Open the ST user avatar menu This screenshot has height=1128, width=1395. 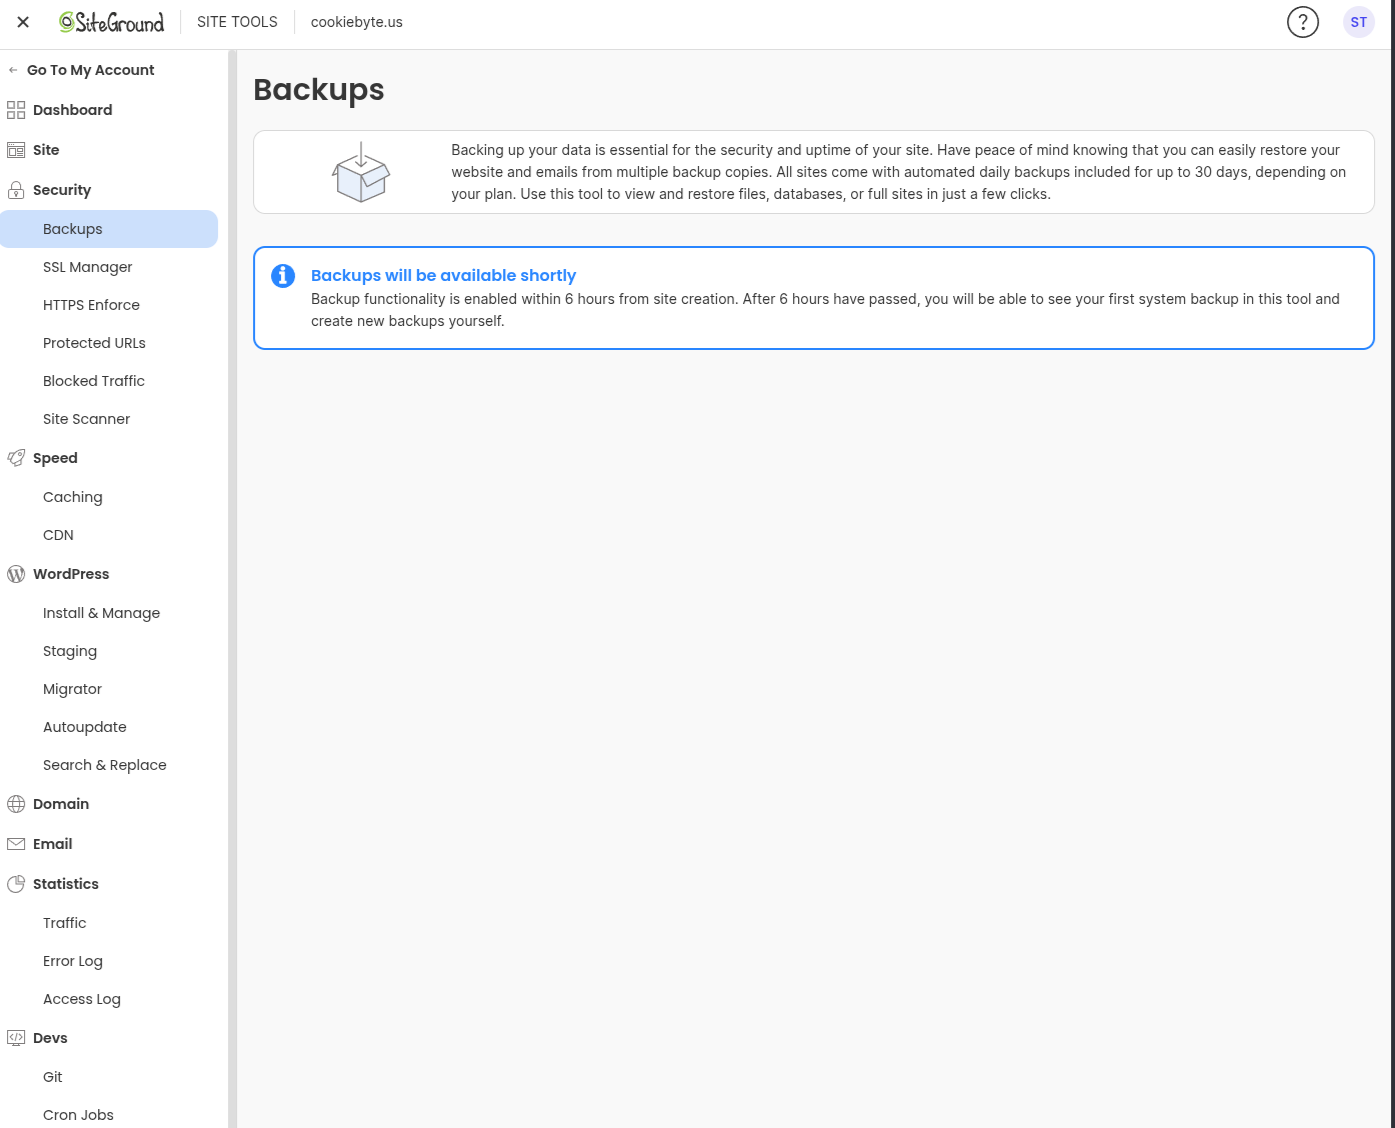click(1358, 22)
